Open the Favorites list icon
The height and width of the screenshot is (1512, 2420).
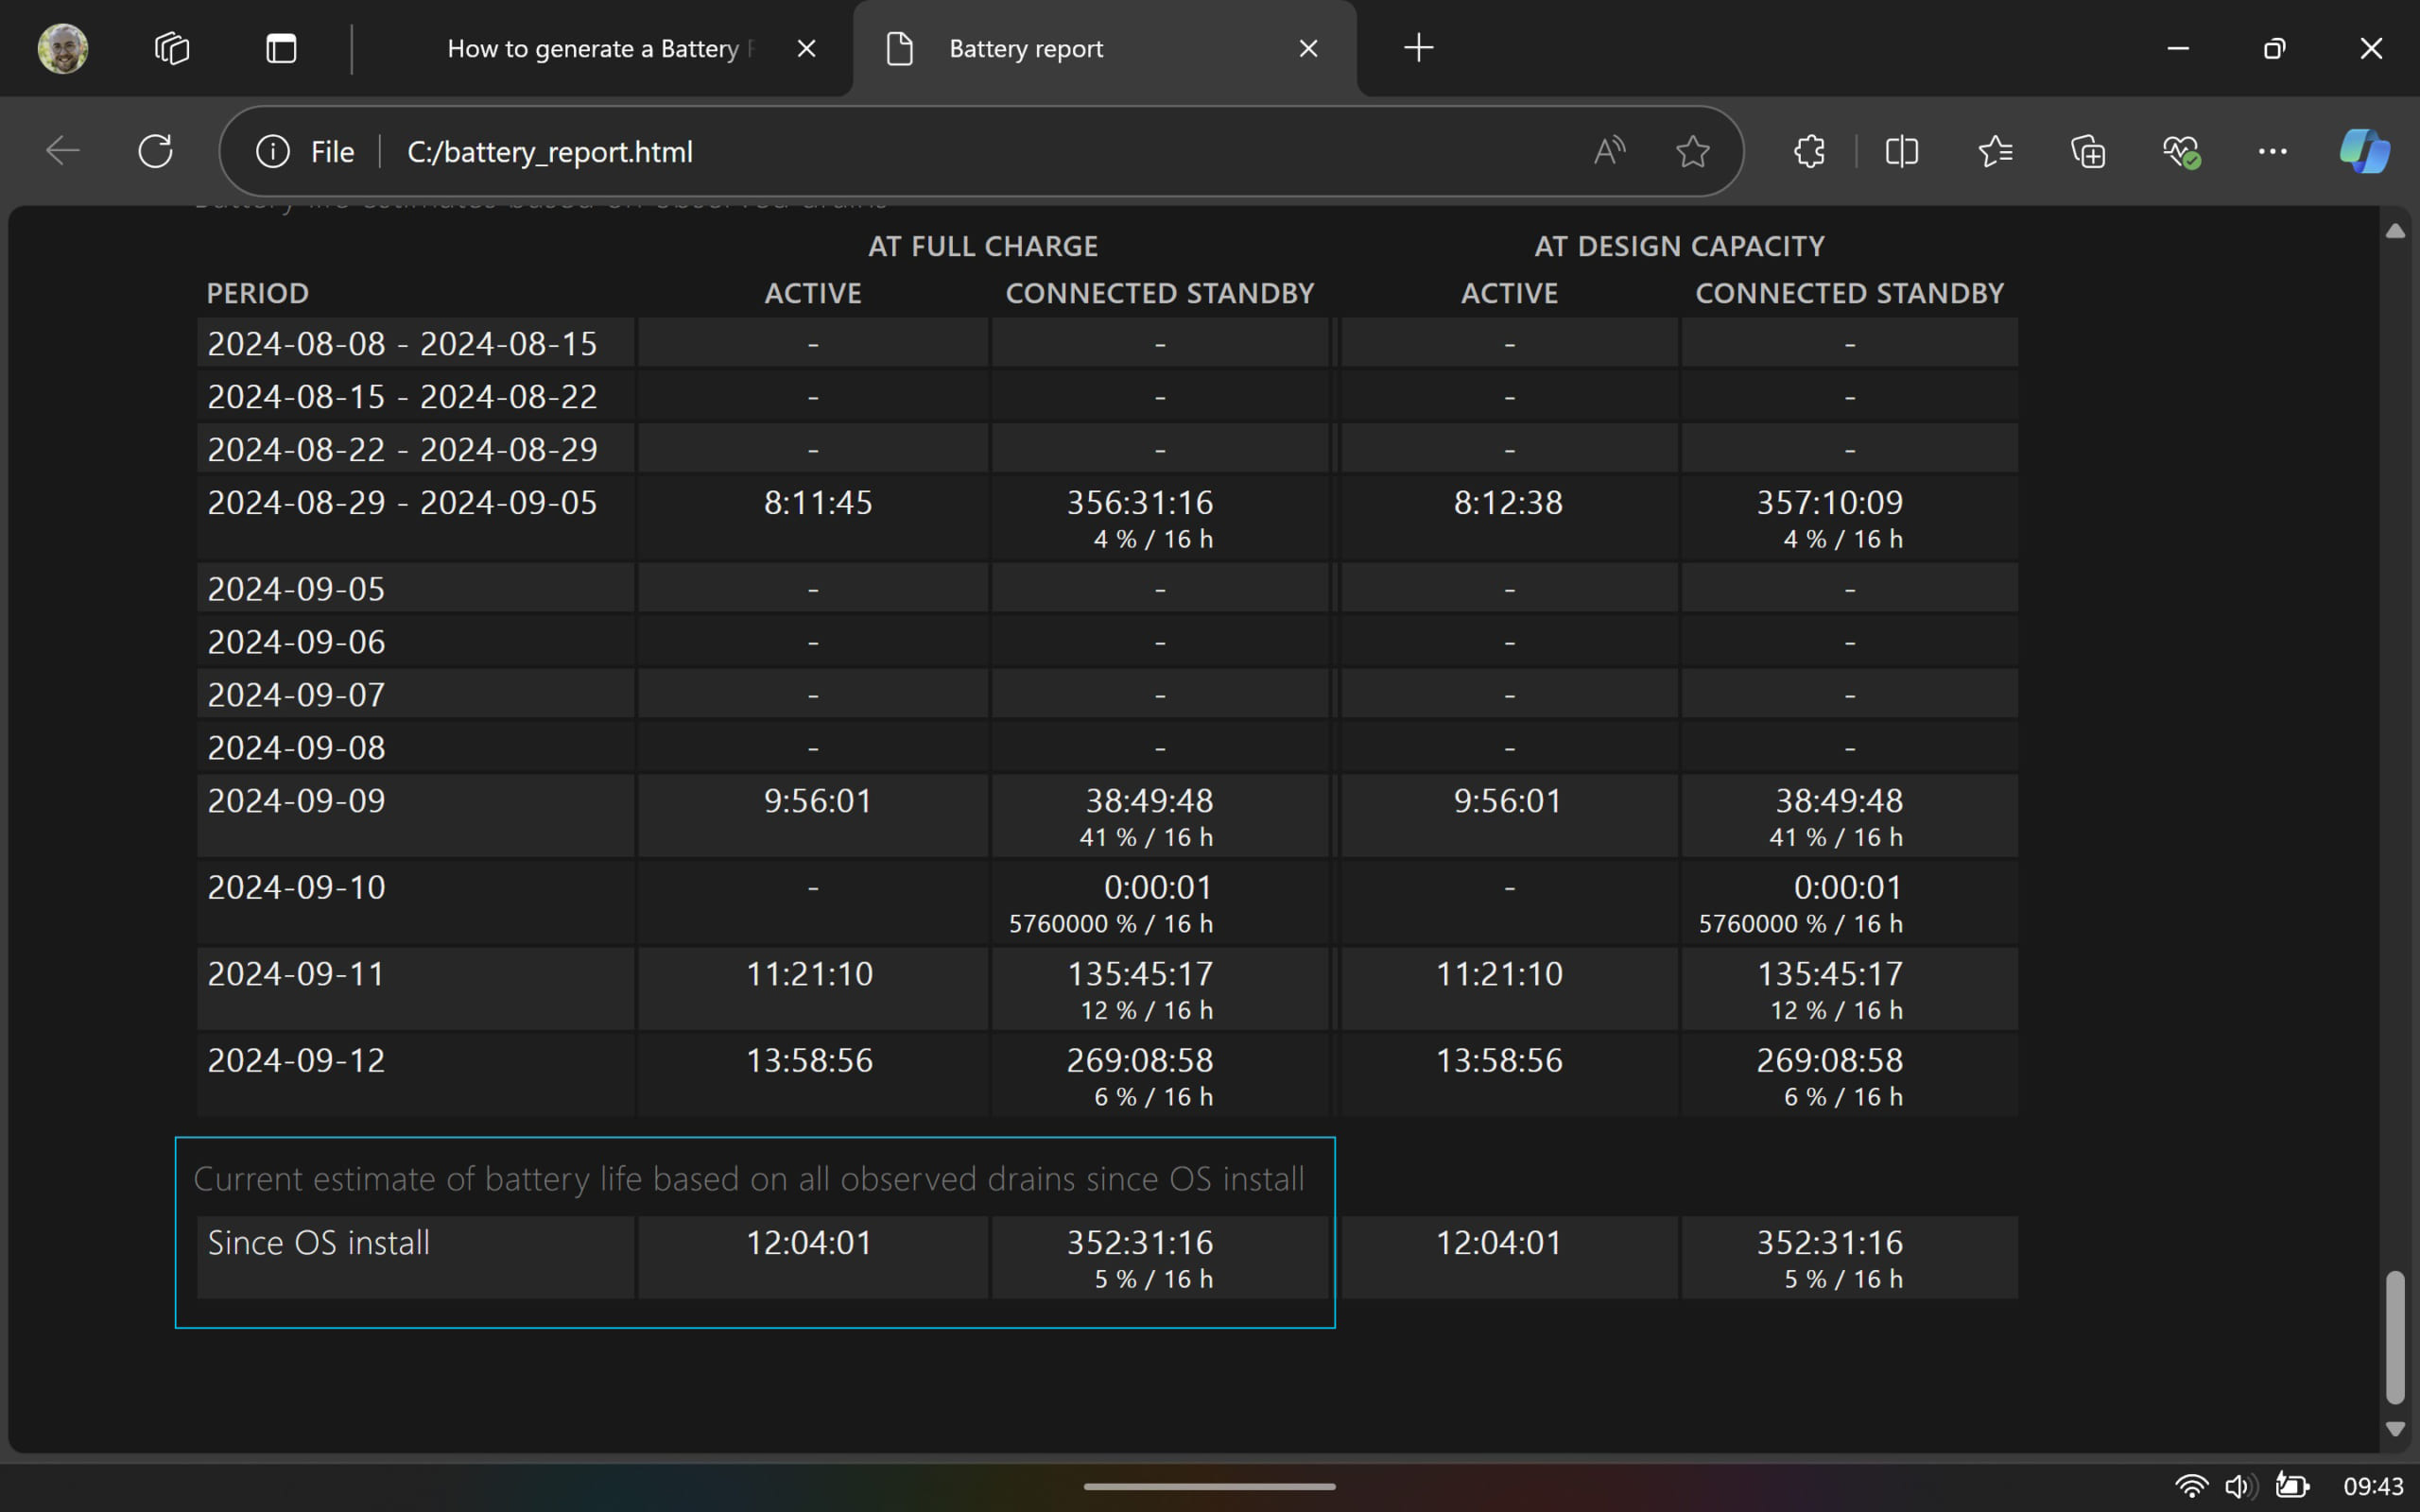(x=1995, y=151)
